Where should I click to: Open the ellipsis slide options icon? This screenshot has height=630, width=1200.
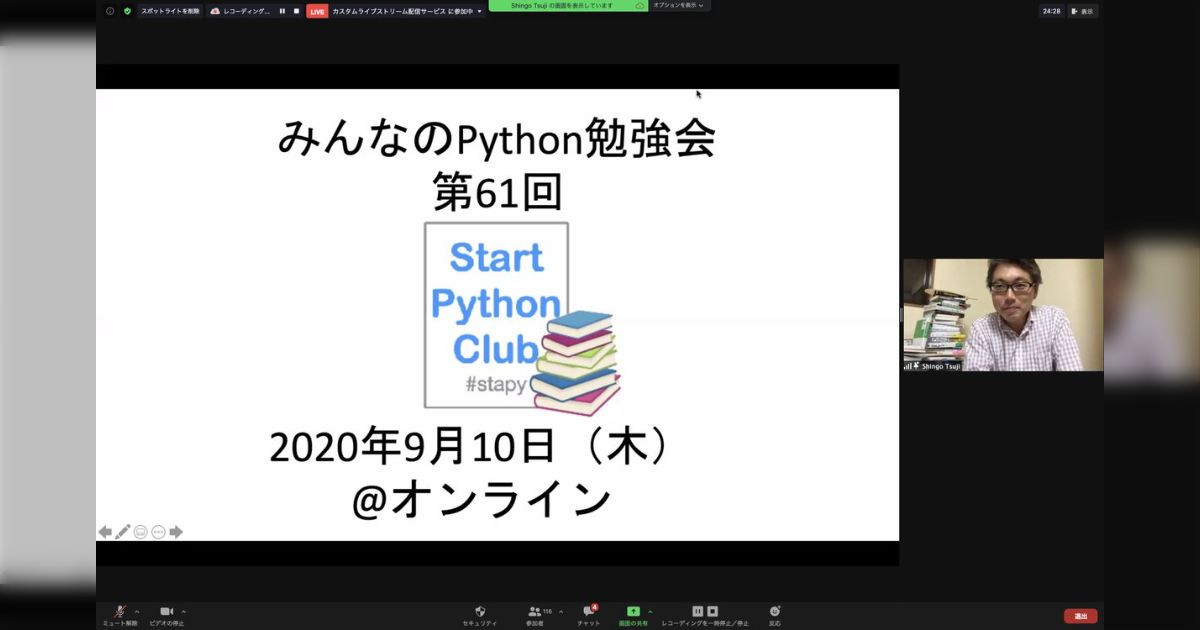157,531
